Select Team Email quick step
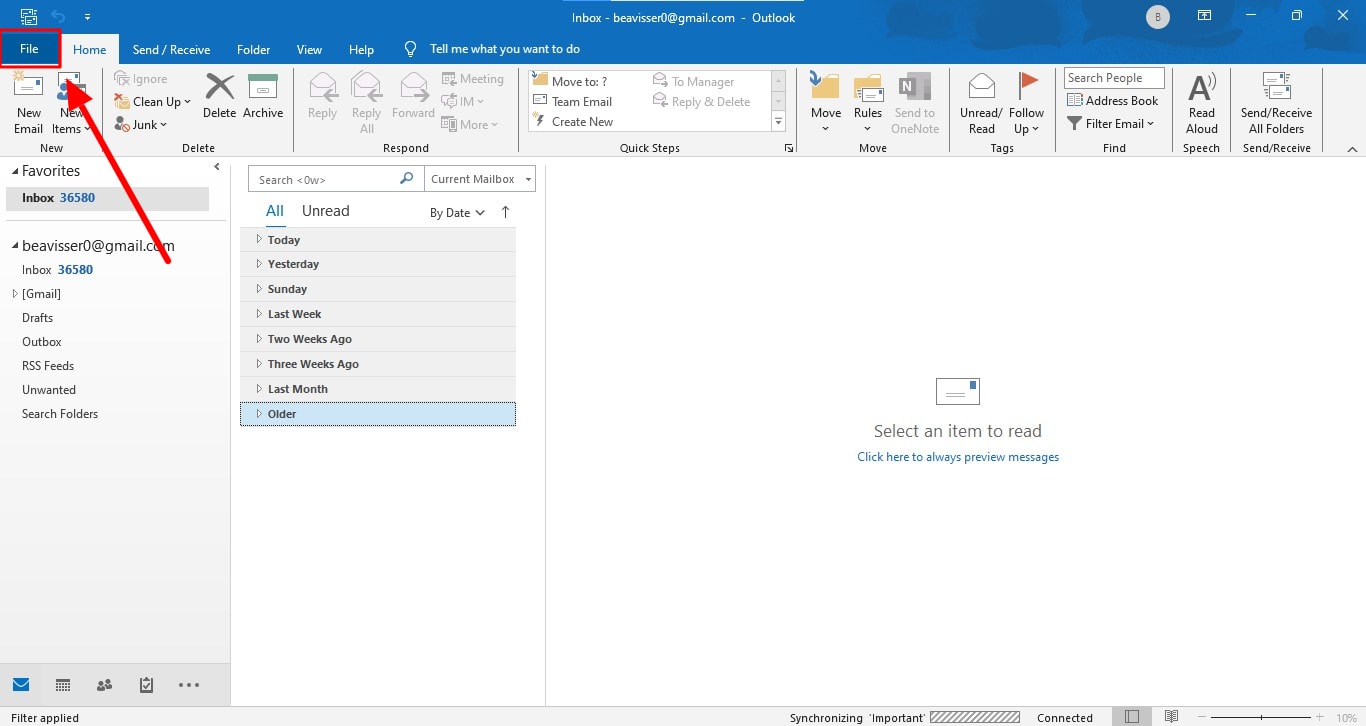 [x=571, y=102]
